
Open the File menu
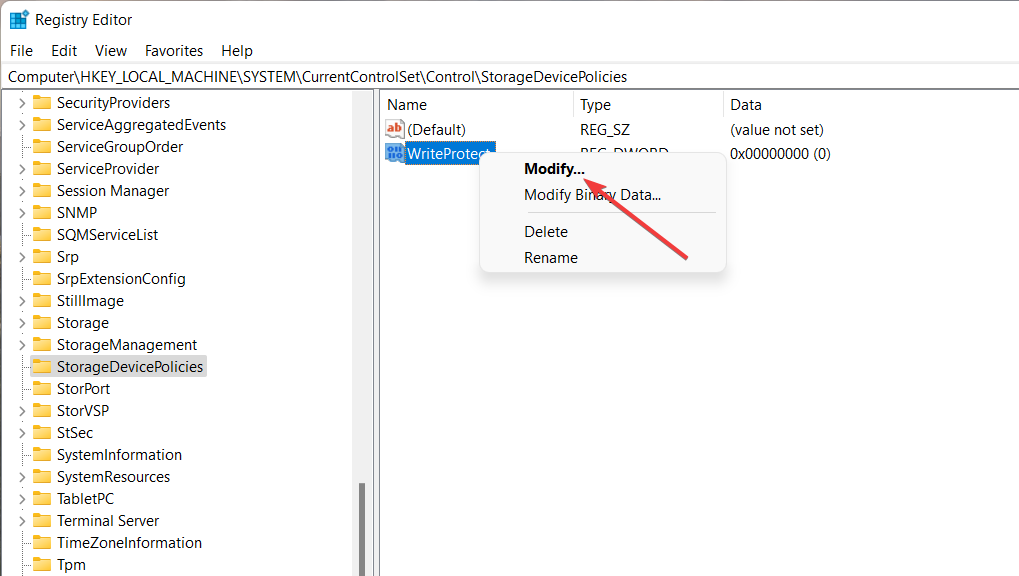[21, 51]
